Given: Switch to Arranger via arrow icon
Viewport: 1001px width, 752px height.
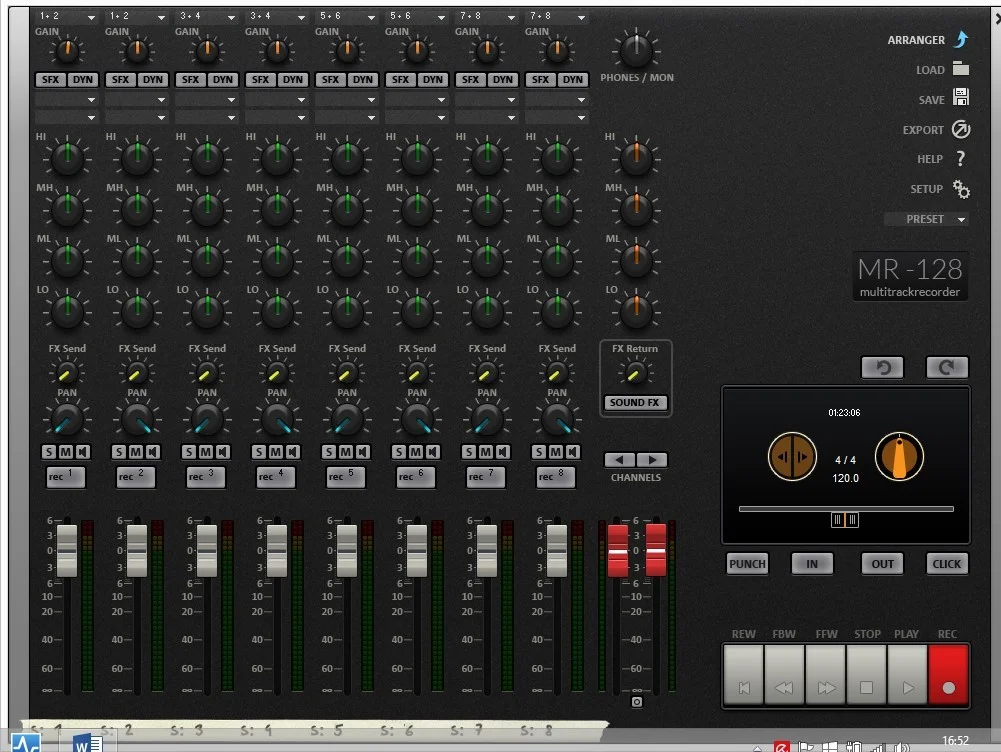Looking at the screenshot, I should [x=961, y=40].
